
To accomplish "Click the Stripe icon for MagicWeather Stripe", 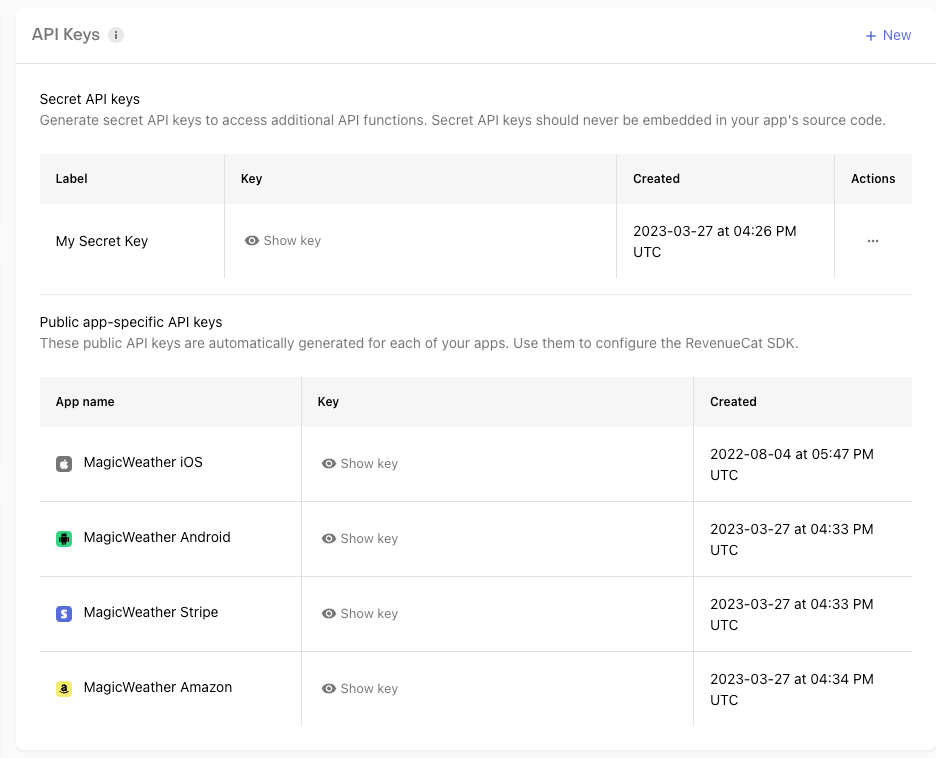I will [64, 614].
